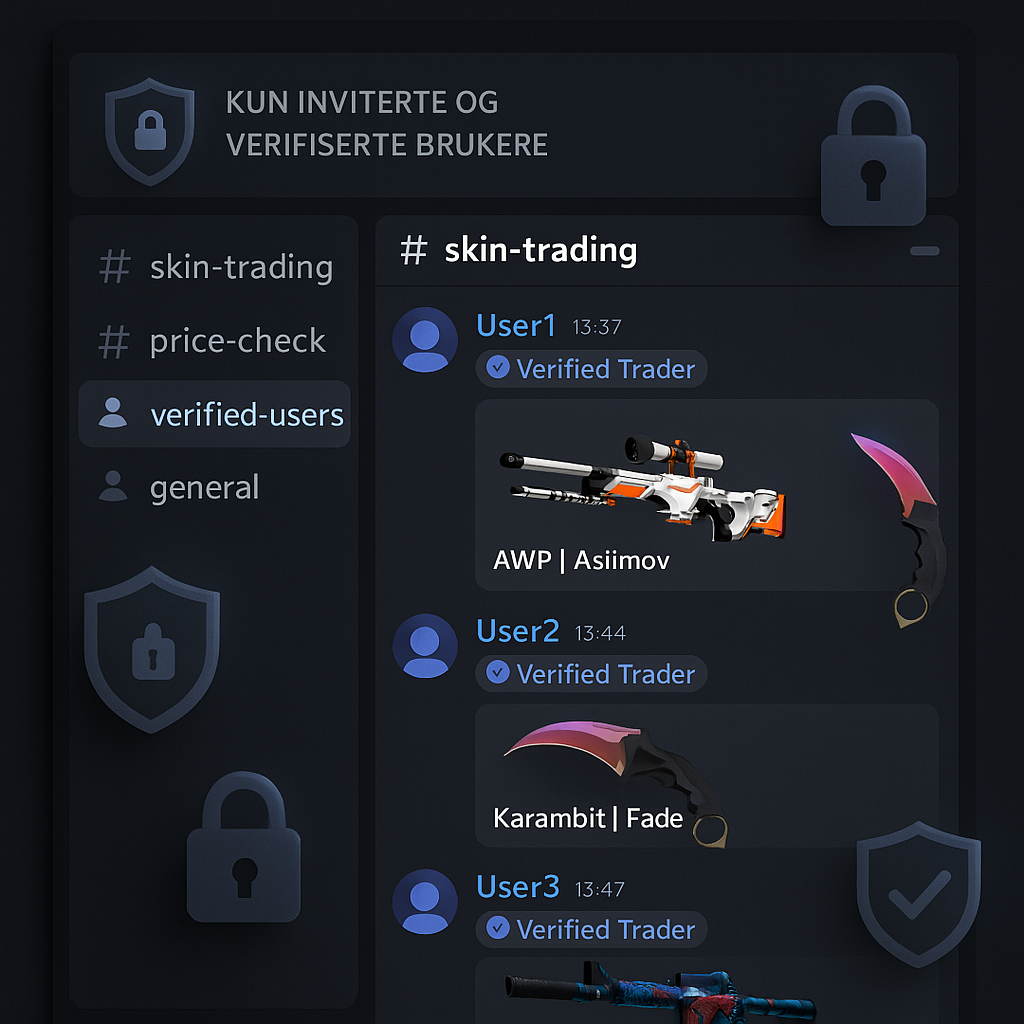Click the shield lock icon beside banner text
Viewport: 1024px width, 1024px height.
(x=150, y=131)
